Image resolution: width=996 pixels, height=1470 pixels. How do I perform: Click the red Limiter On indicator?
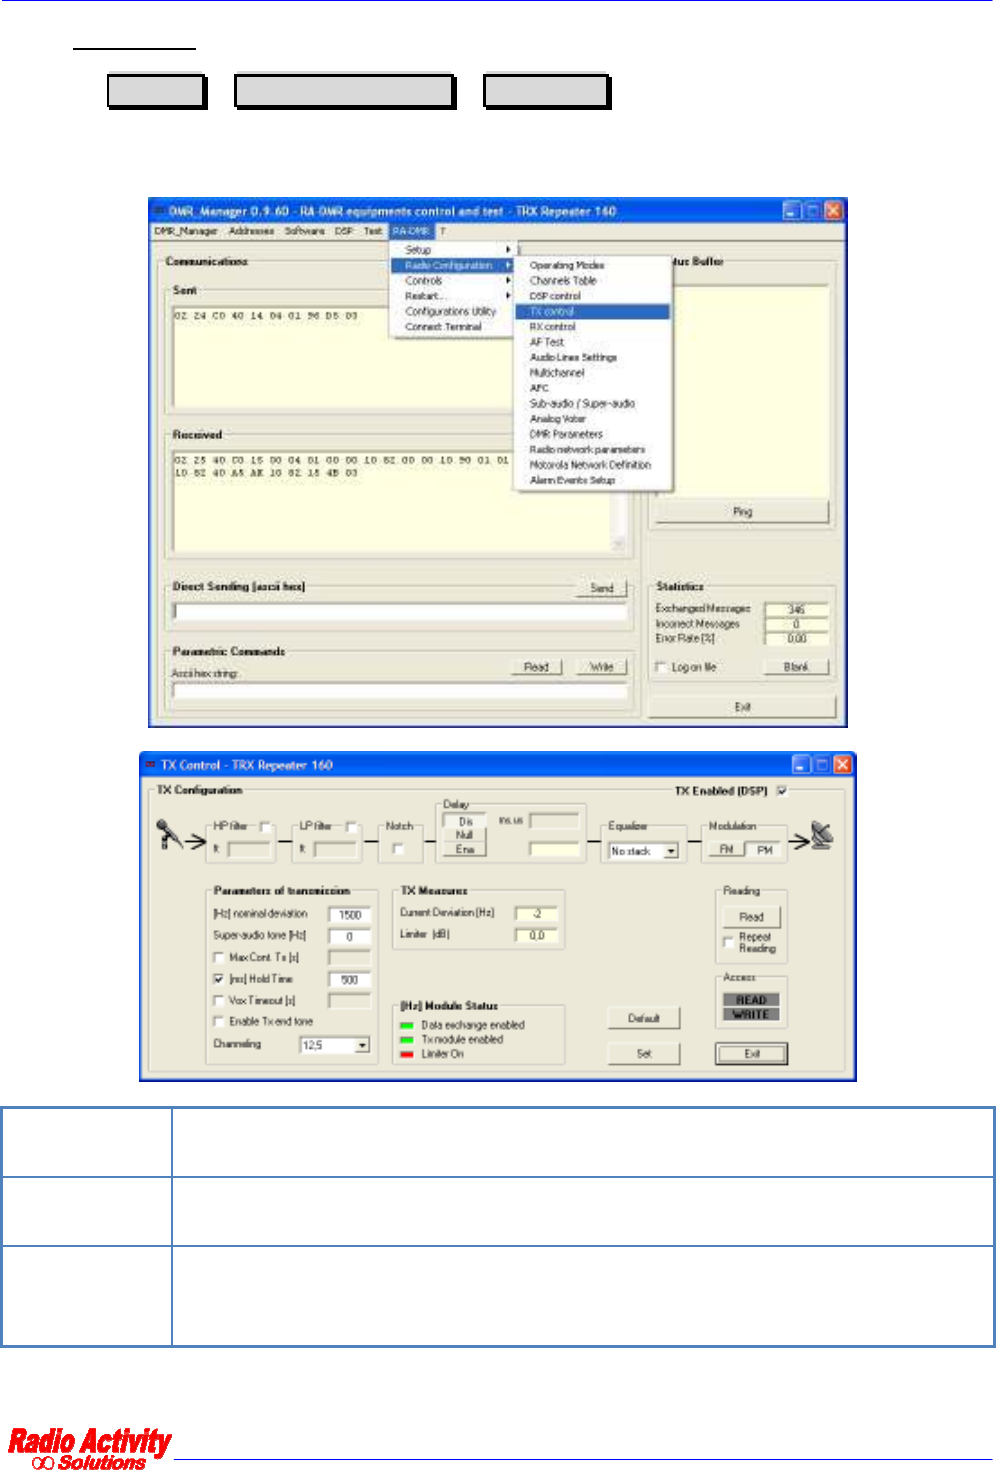(x=407, y=1054)
